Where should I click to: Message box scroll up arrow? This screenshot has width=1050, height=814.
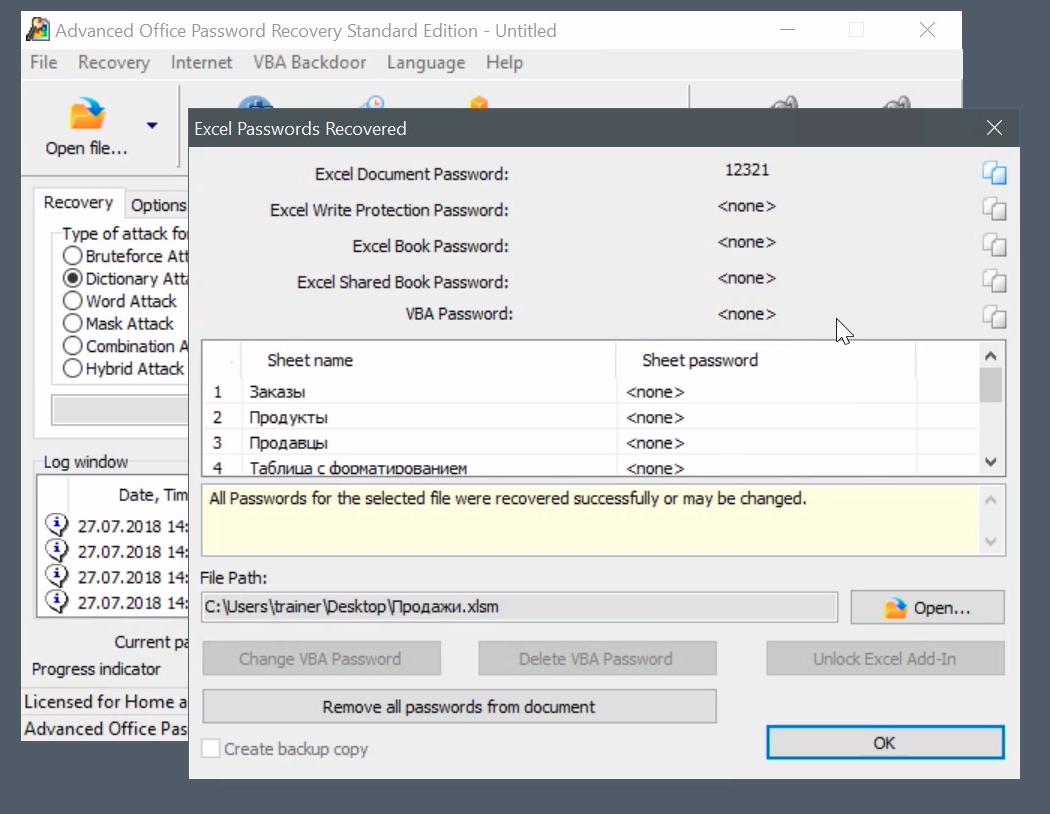pos(991,501)
